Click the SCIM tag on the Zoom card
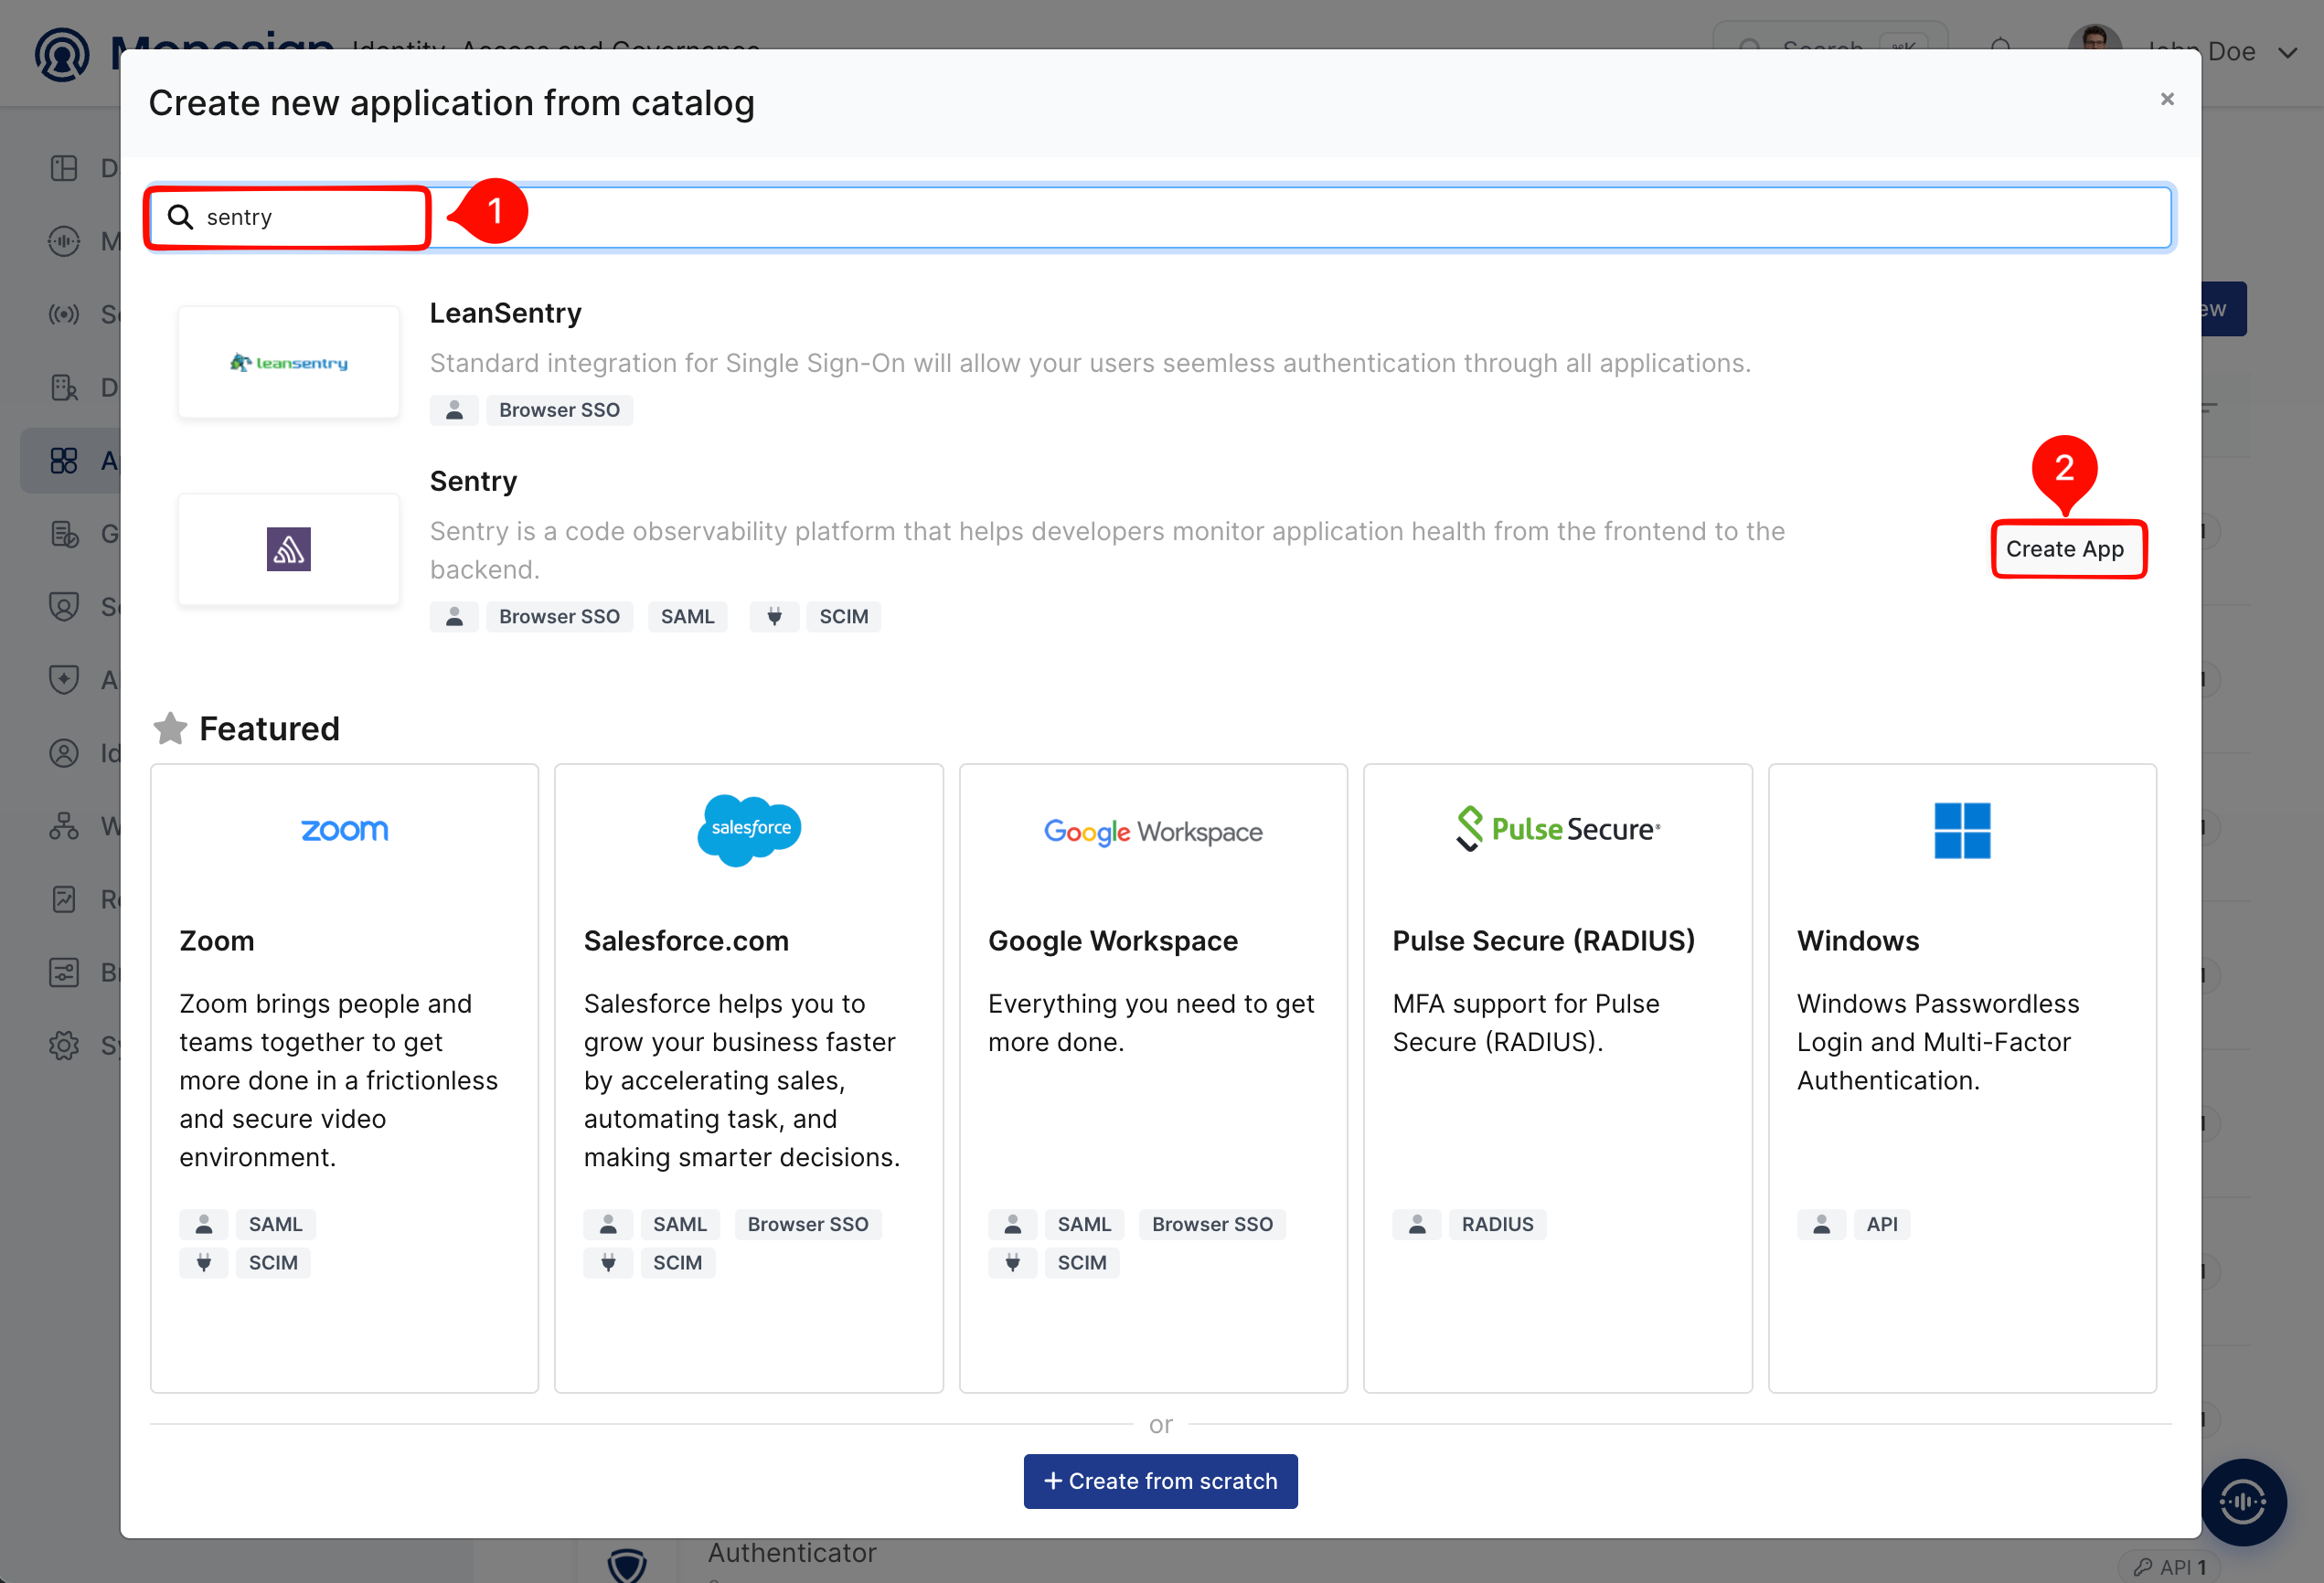This screenshot has height=1583, width=2324. [x=273, y=1263]
